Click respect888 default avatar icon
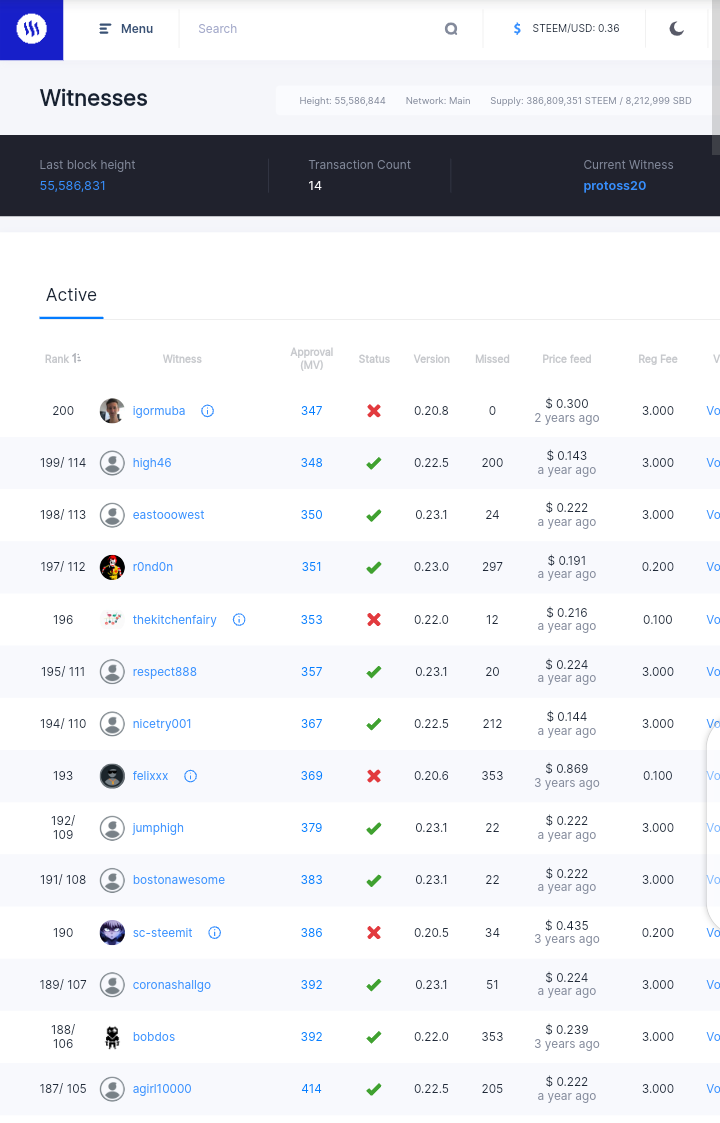 tap(112, 672)
